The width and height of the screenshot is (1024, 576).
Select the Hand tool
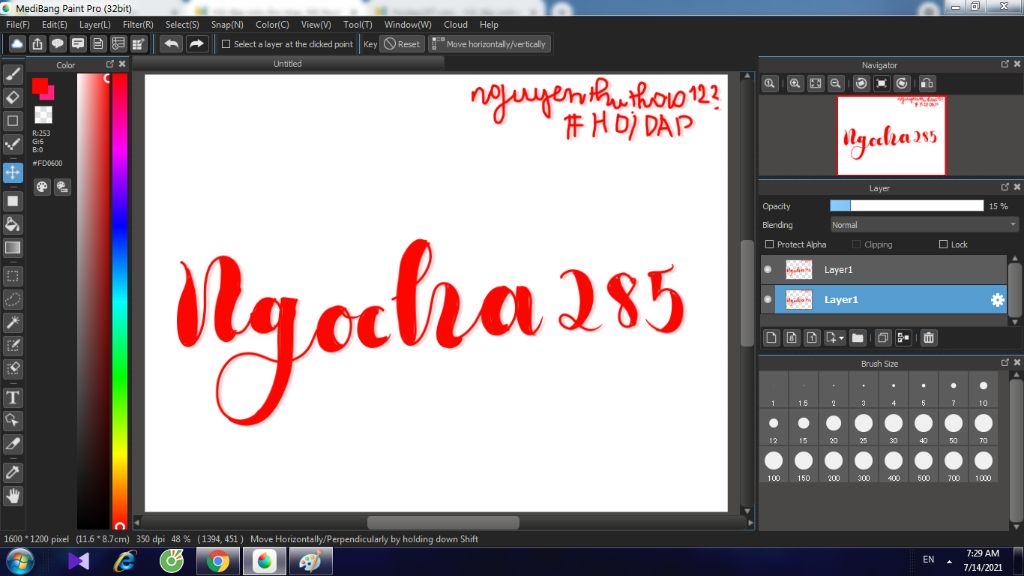point(12,496)
